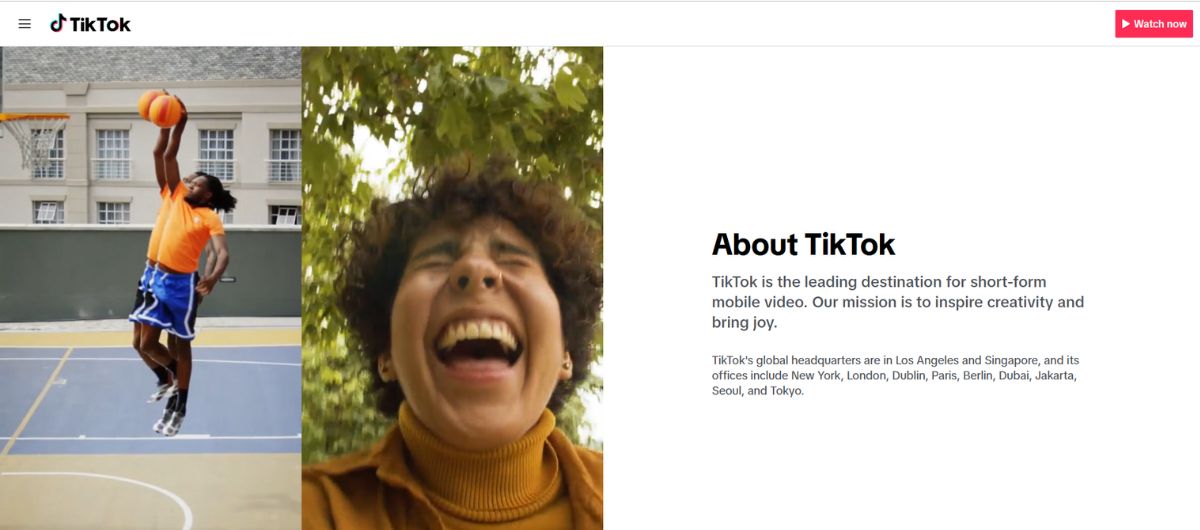The image size is (1200, 530).
Task: Click the Watch now button
Action: (1154, 24)
